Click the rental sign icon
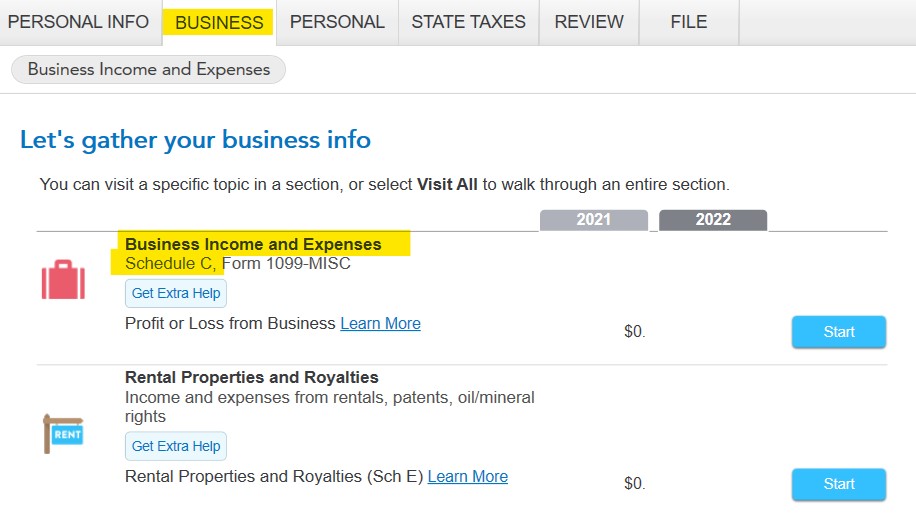Image resolution: width=916 pixels, height=516 pixels. pos(63,434)
